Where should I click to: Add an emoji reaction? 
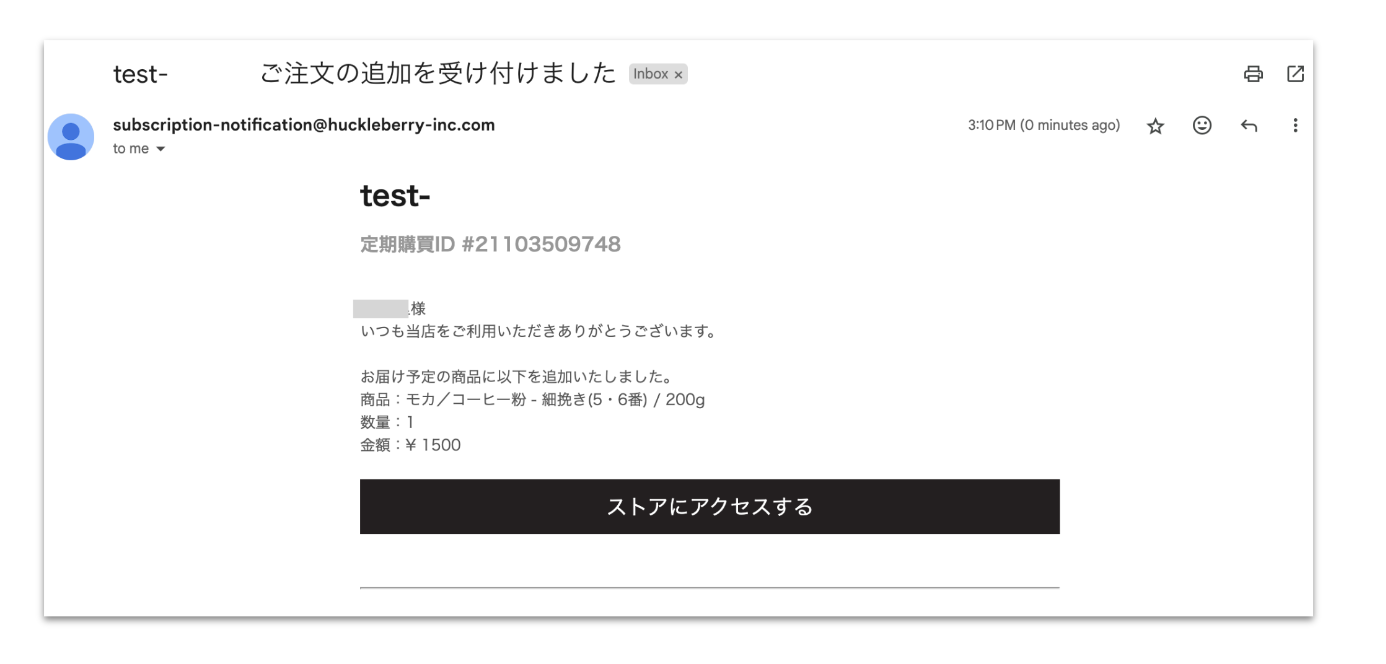click(1203, 126)
